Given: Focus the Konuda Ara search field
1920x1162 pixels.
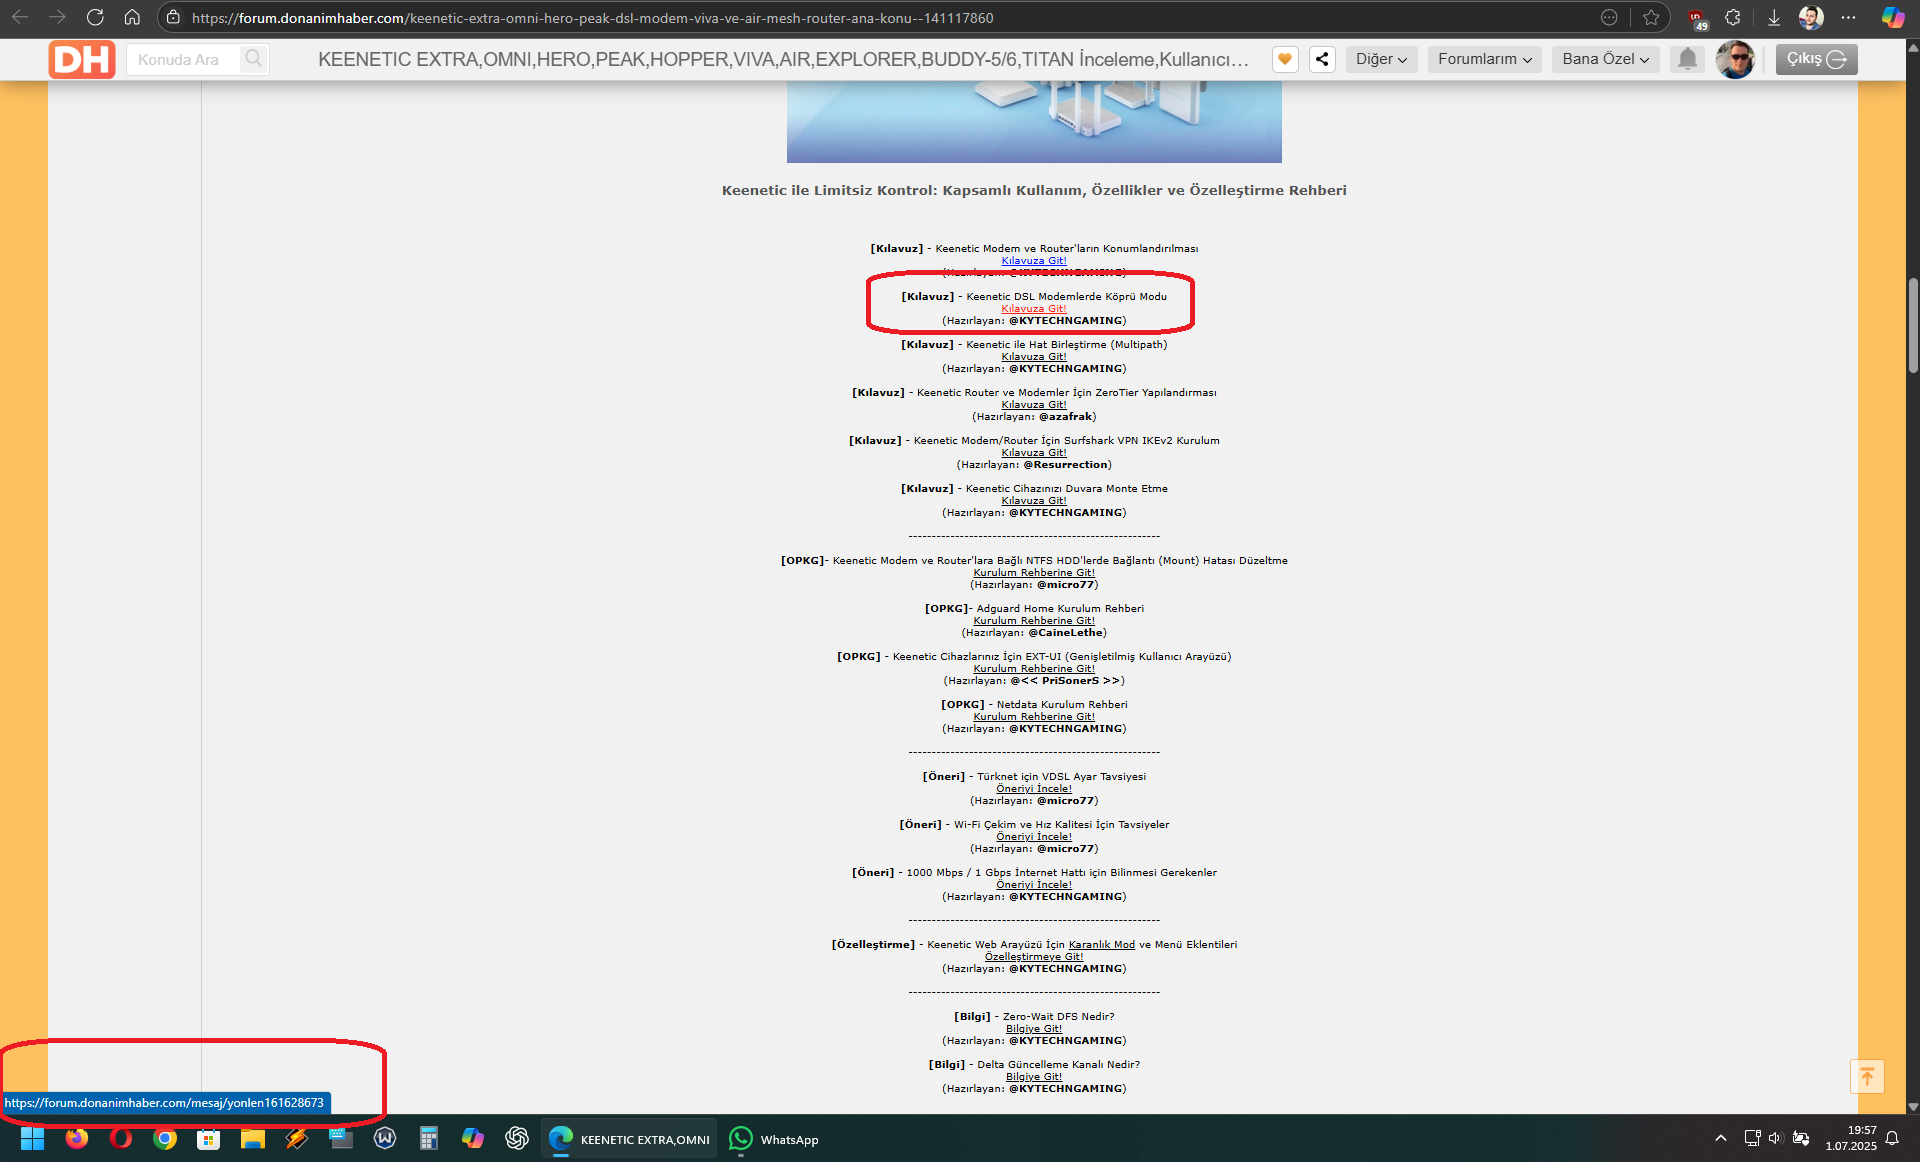Looking at the screenshot, I should tap(185, 59).
